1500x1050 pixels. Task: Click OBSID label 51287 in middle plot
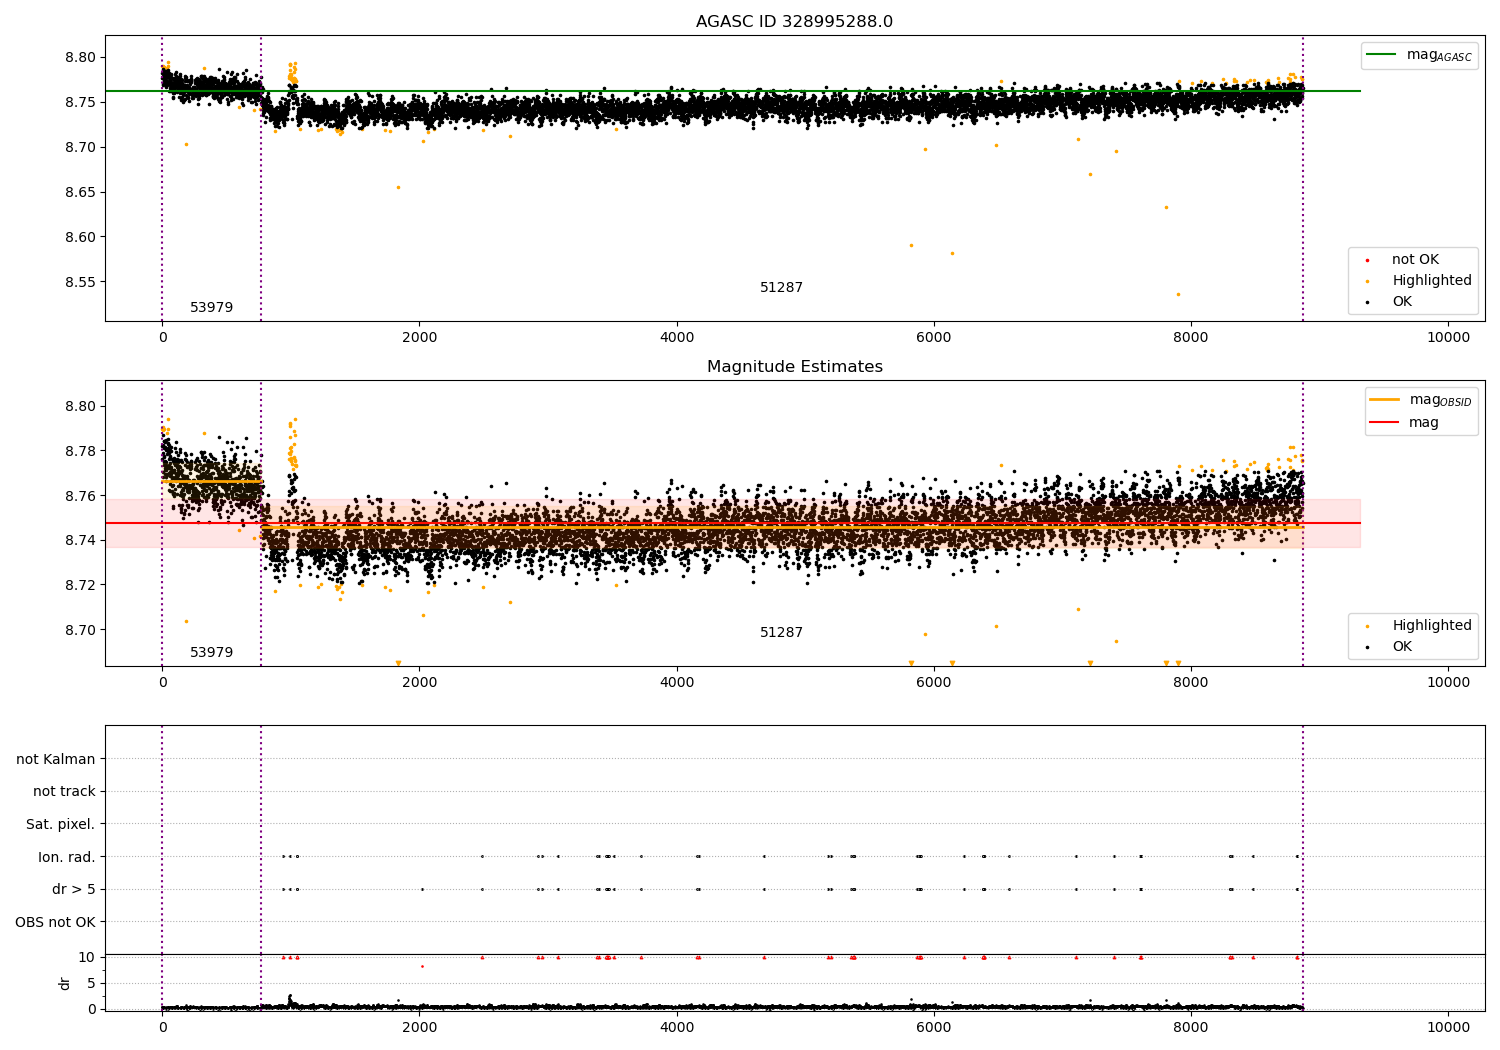781,633
